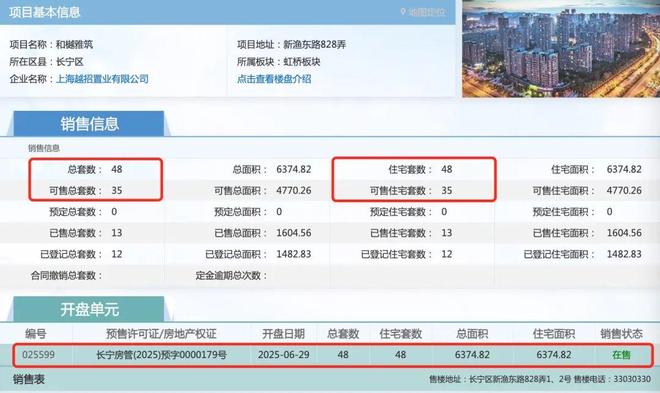Click the 可售住宅套数 value 35
This screenshot has width=660, height=393.
point(447,191)
